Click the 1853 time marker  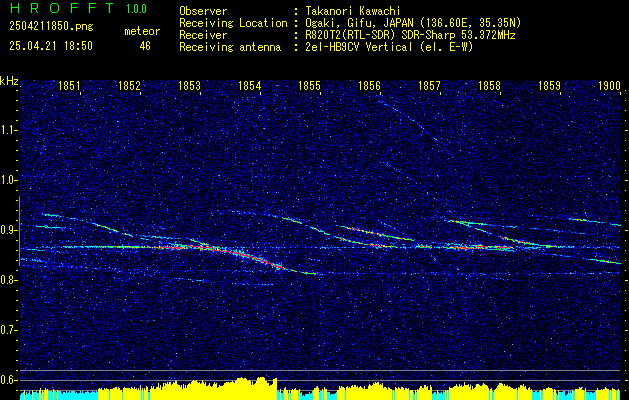(x=189, y=86)
